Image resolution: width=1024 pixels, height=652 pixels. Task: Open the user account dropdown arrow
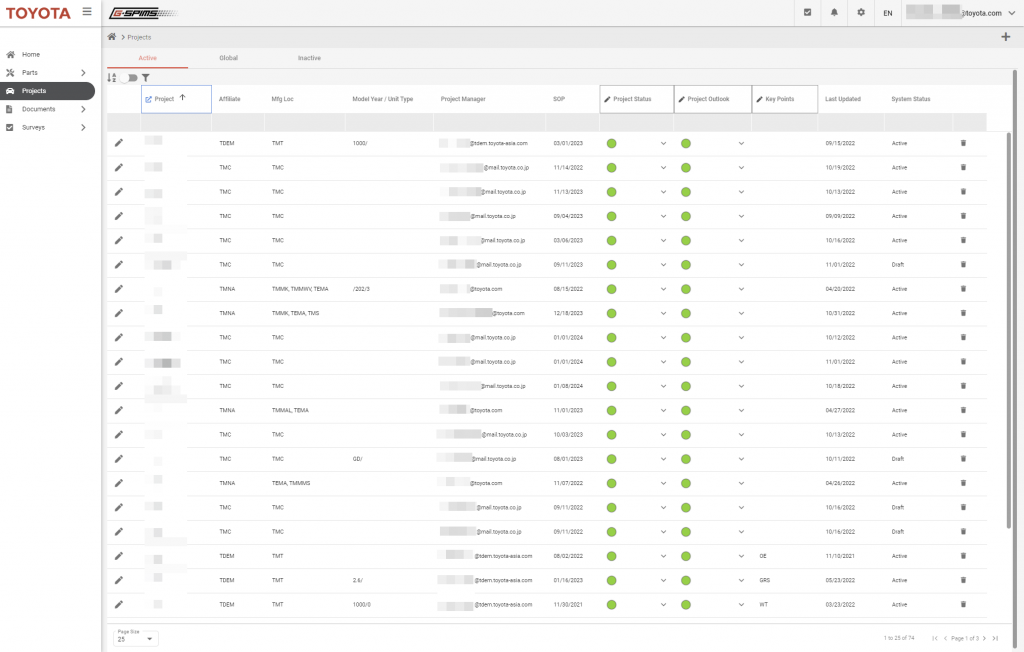(1010, 13)
